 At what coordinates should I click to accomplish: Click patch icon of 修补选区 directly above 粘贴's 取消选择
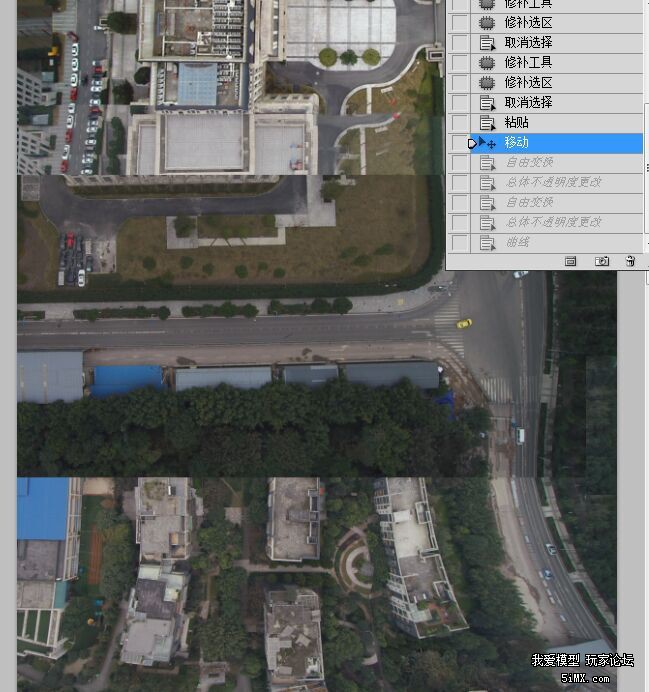488,83
